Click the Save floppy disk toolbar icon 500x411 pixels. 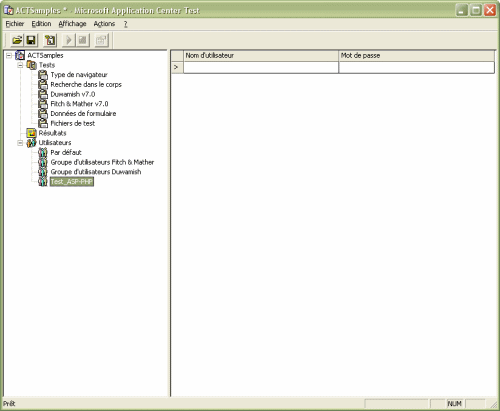(x=31, y=40)
